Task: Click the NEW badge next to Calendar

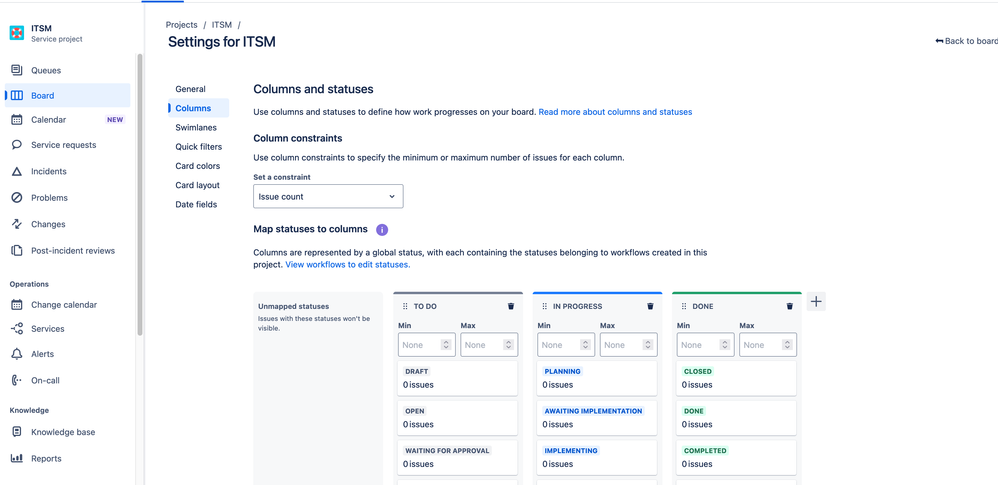Action: point(115,120)
